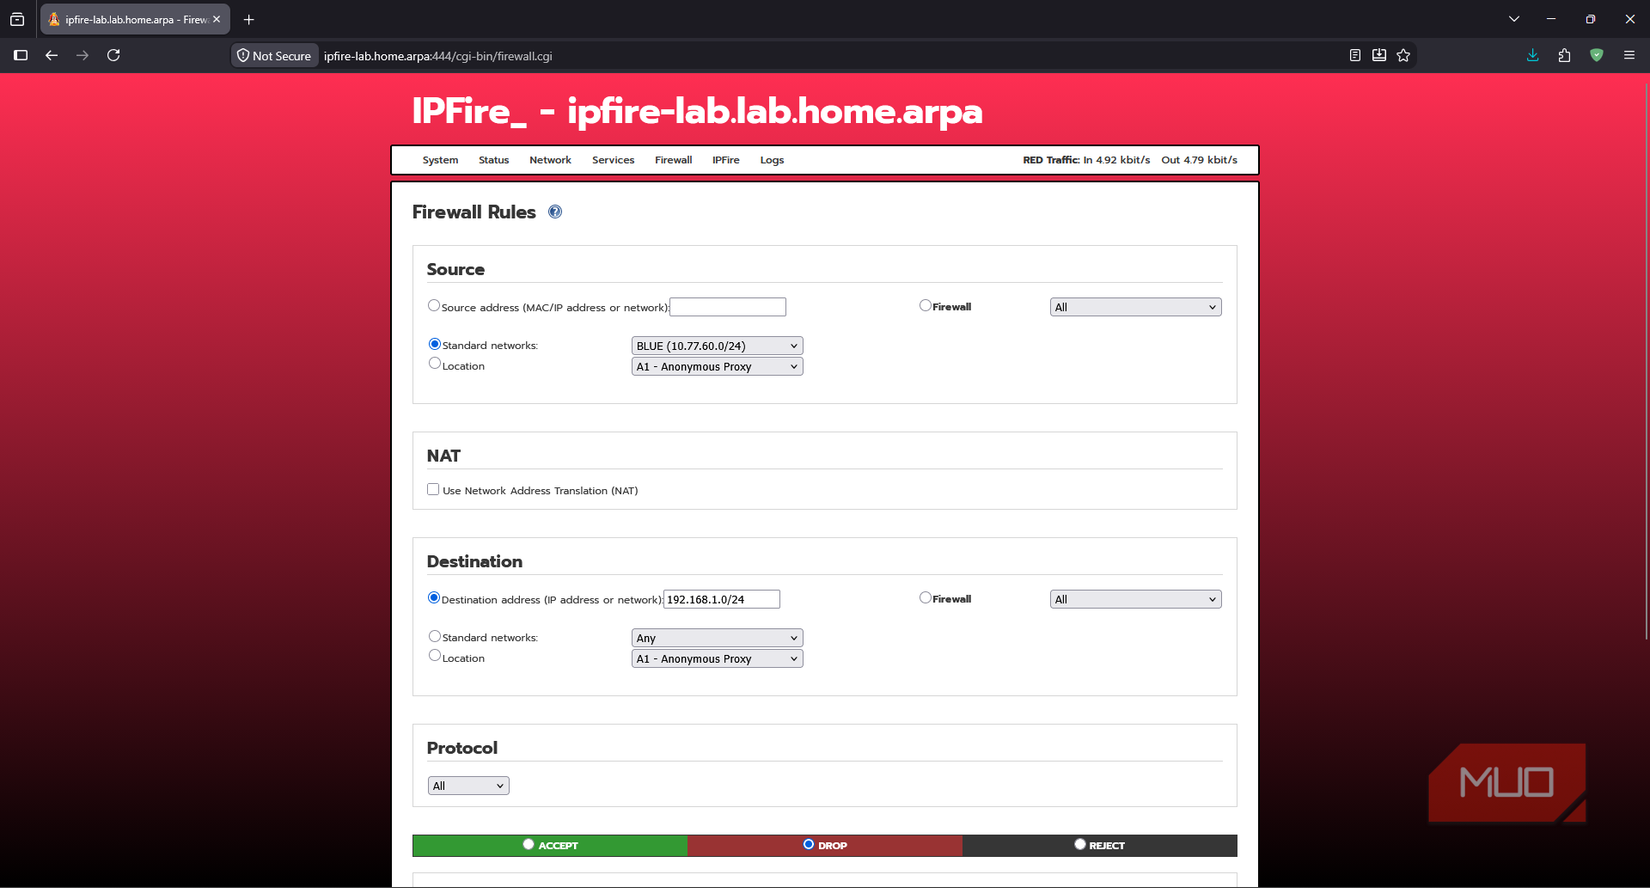Close the ipfire-lab browser tab
The image size is (1650, 888).
[x=216, y=19]
